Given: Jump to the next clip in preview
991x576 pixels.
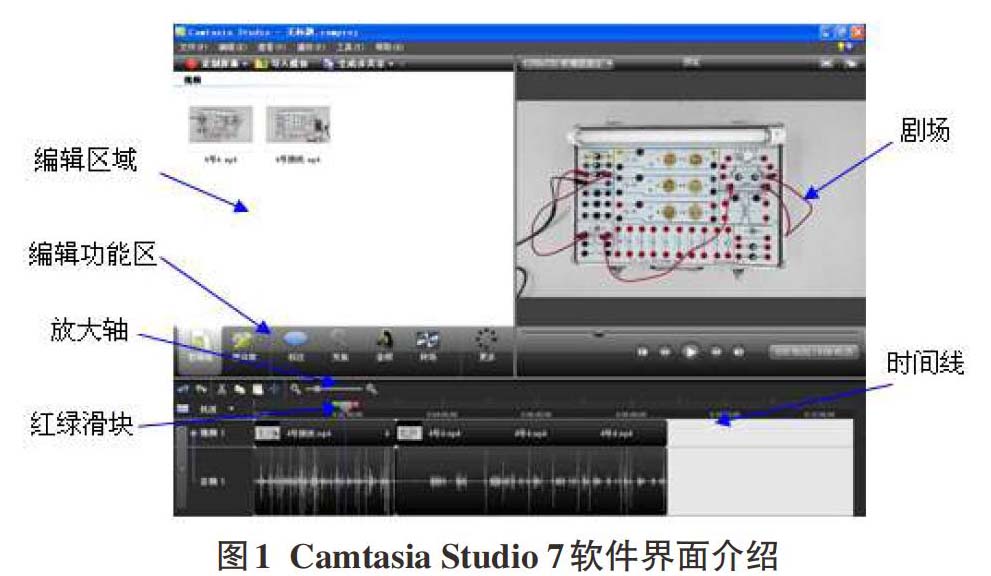Looking at the screenshot, I should 738,352.
